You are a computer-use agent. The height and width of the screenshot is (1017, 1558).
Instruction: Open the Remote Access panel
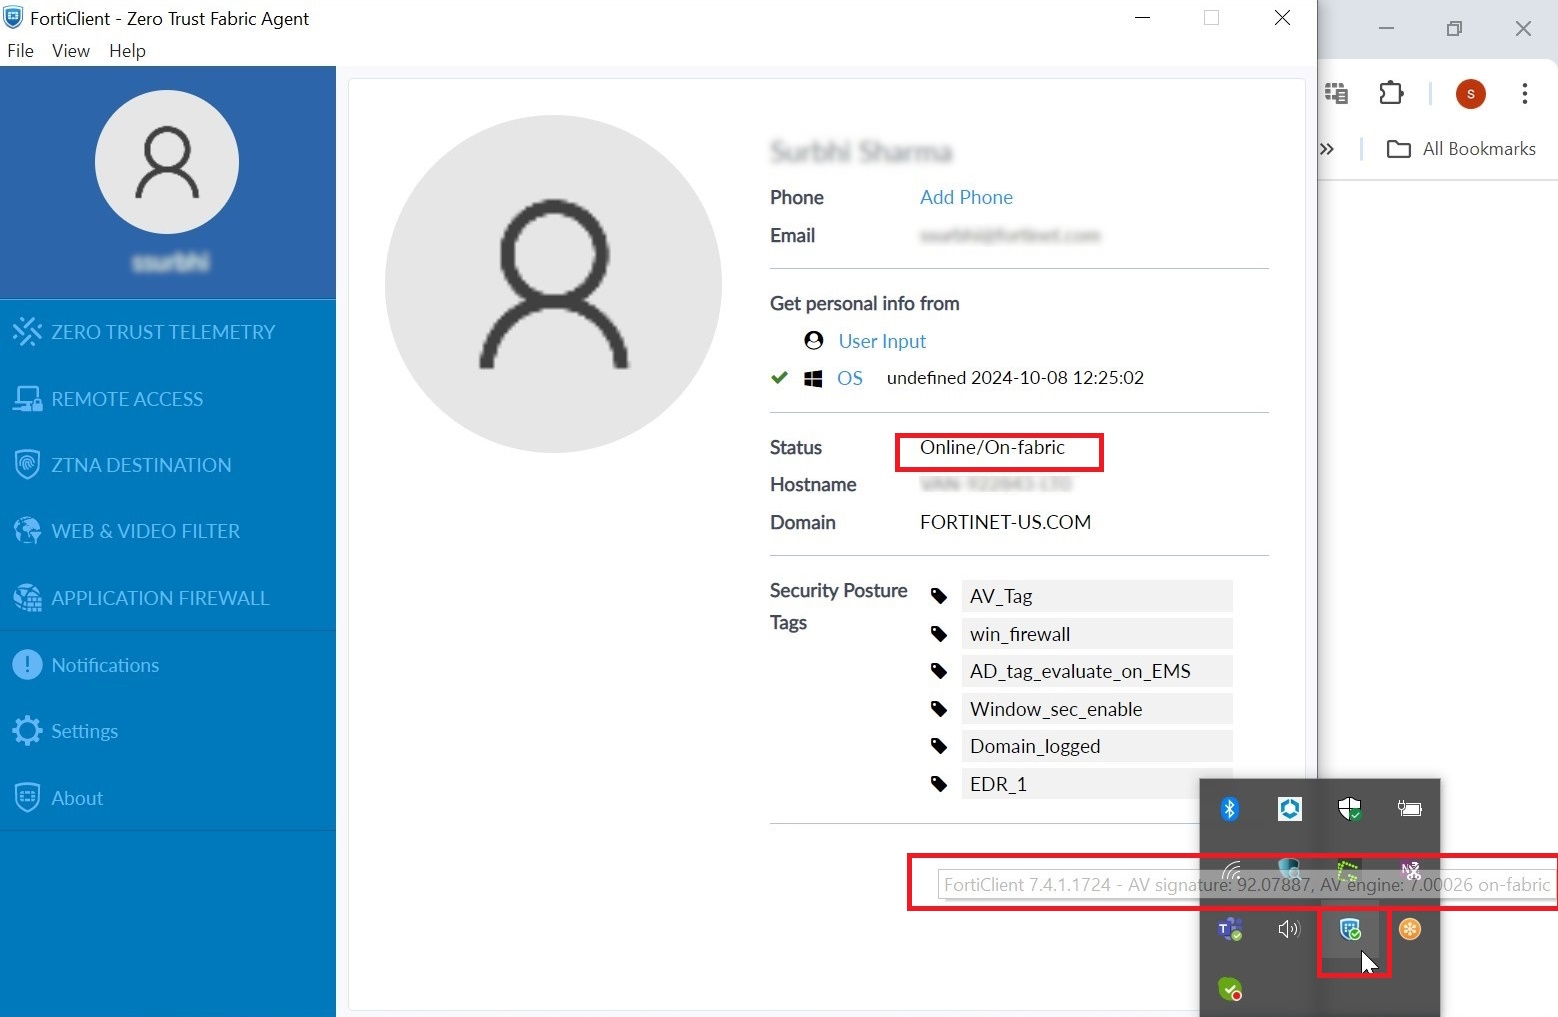125,398
